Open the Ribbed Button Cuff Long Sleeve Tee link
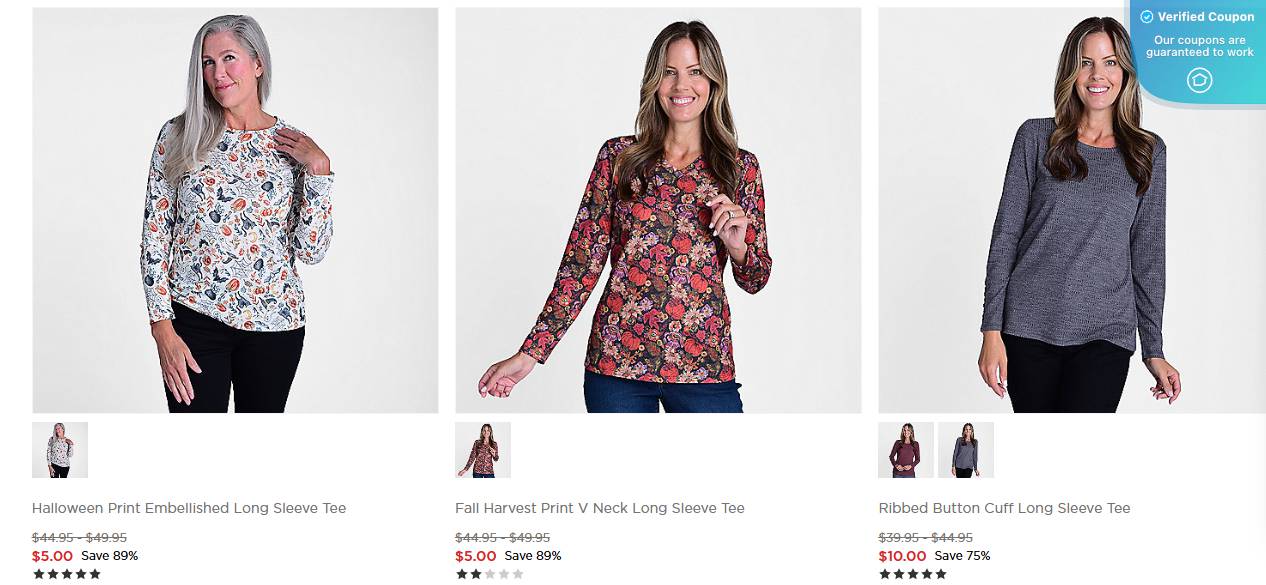This screenshot has height=585, width=1266. point(1003,508)
